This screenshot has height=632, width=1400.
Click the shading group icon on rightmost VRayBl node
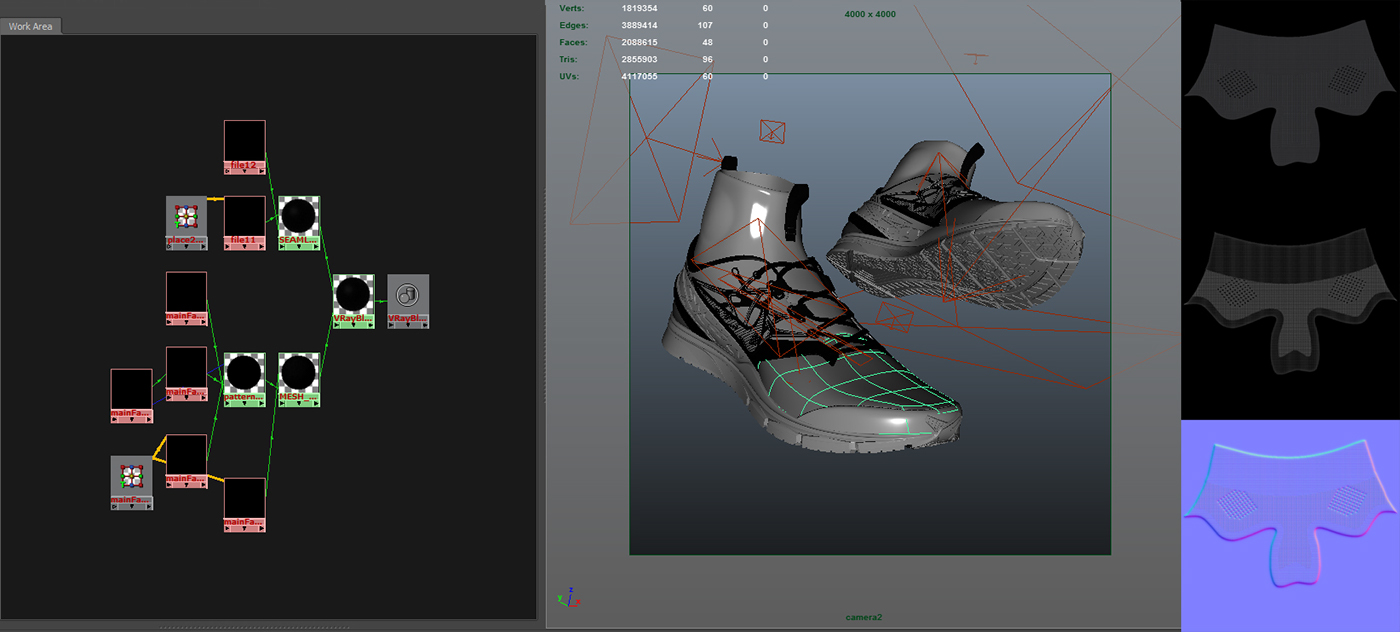point(407,294)
